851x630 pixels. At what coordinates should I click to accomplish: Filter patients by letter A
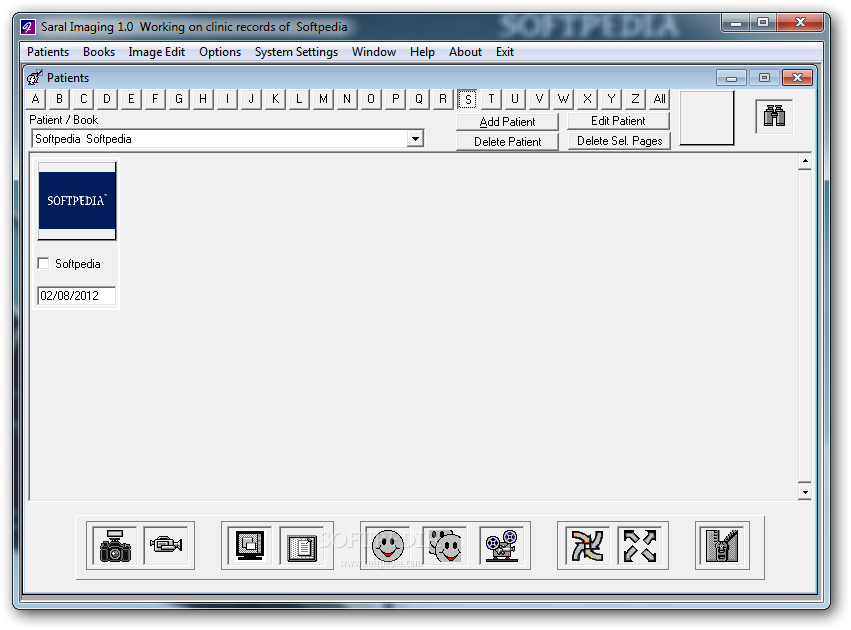pyautogui.click(x=35, y=99)
